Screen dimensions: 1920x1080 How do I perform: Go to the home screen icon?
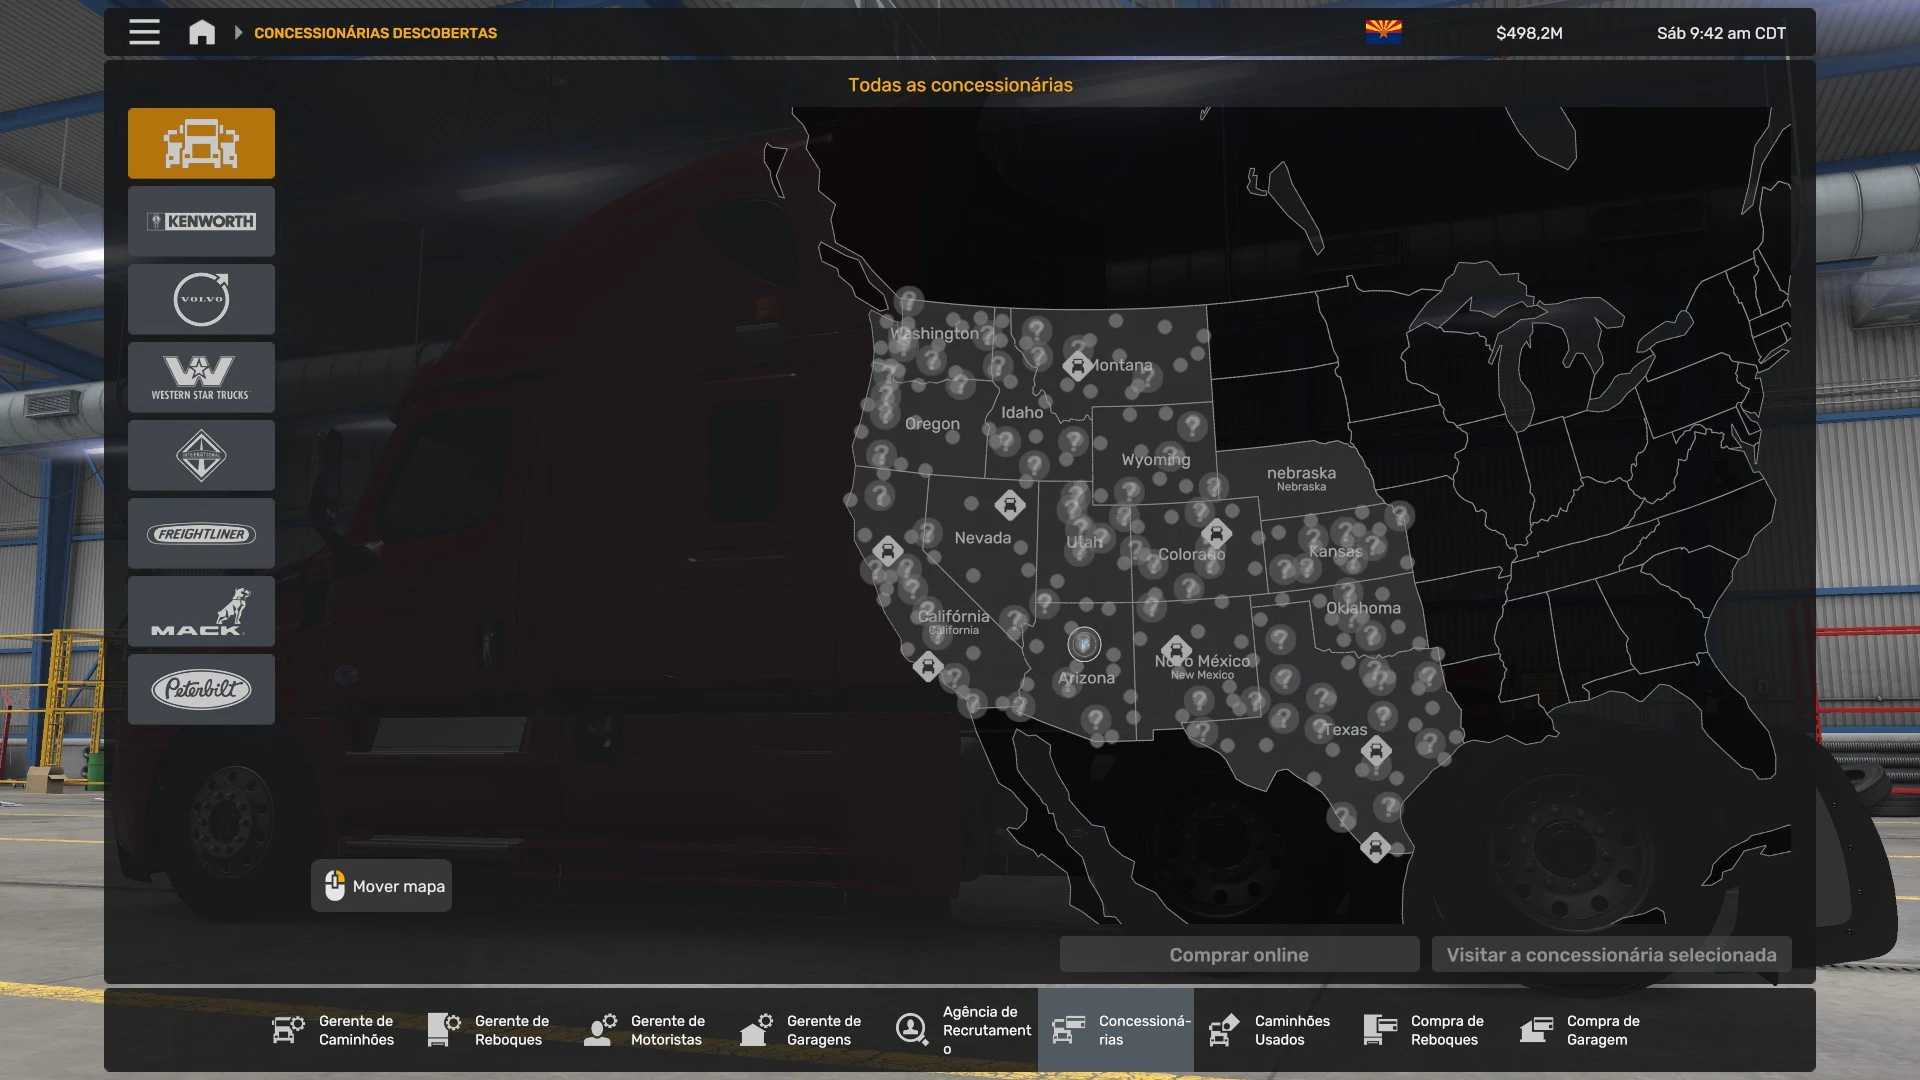pos(202,32)
